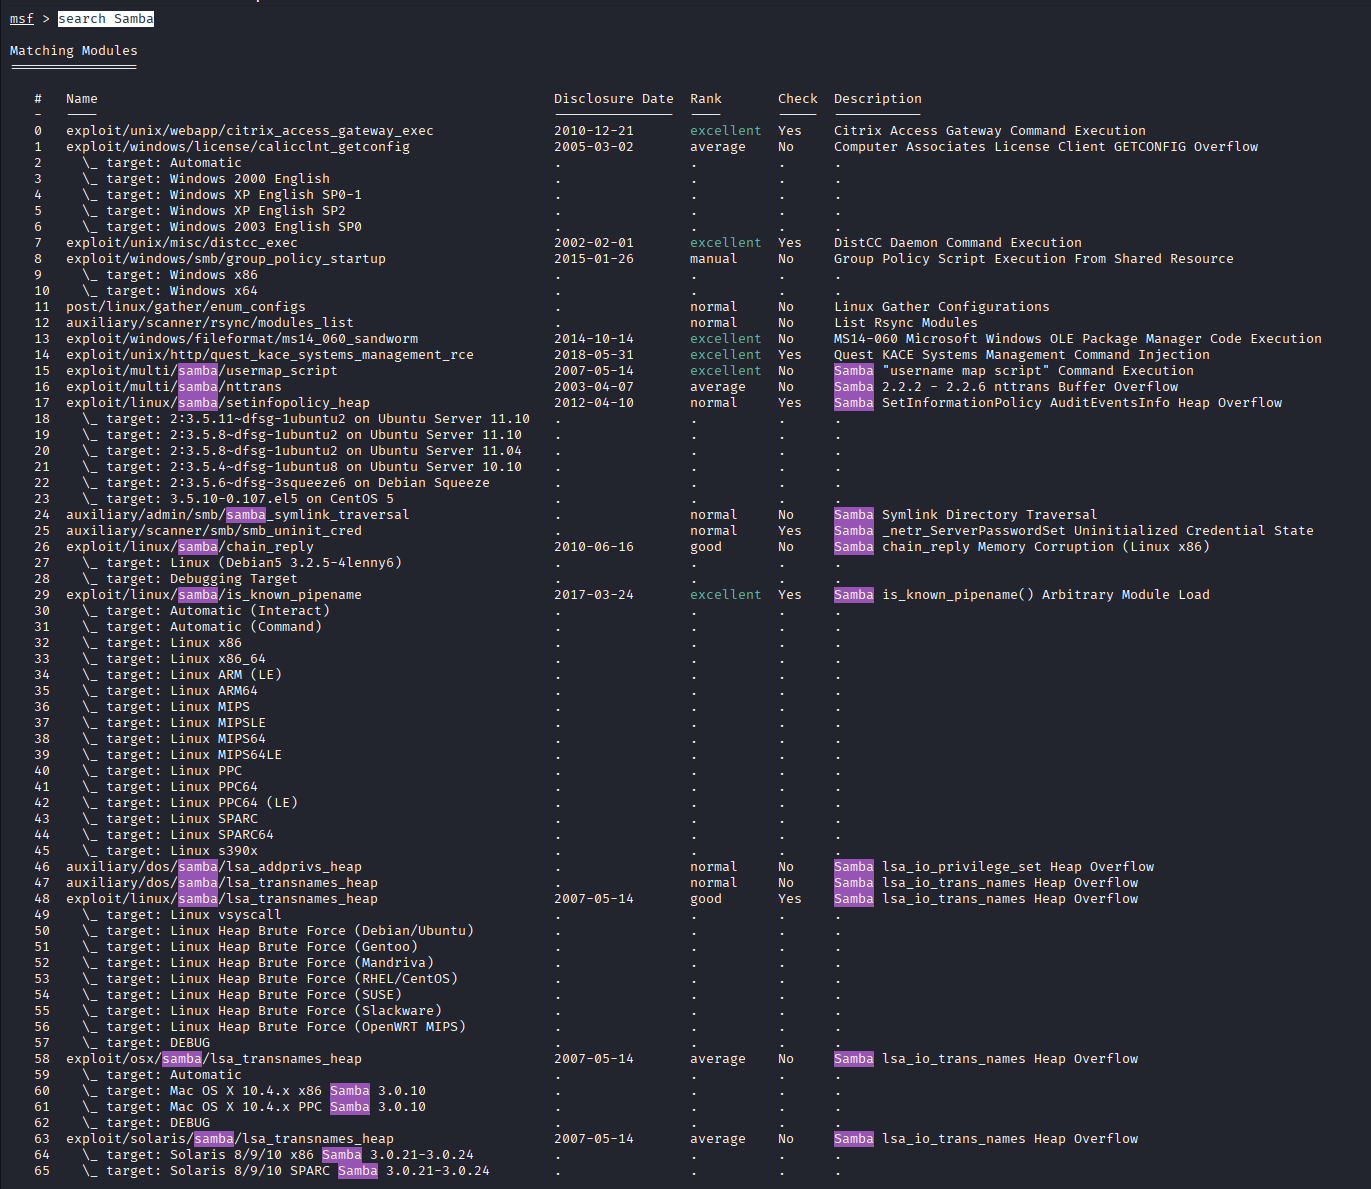Screen dimensions: 1371x1189
Task: Click the Description column header
Action: point(877,99)
